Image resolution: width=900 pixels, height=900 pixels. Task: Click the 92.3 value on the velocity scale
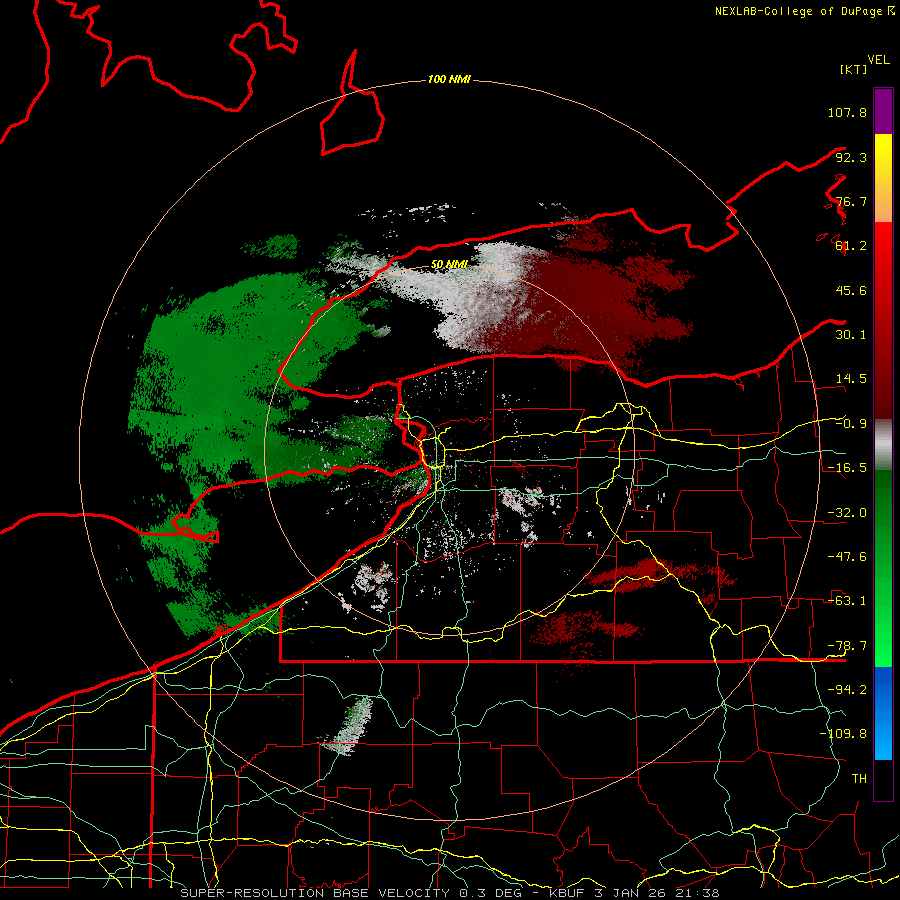point(851,157)
